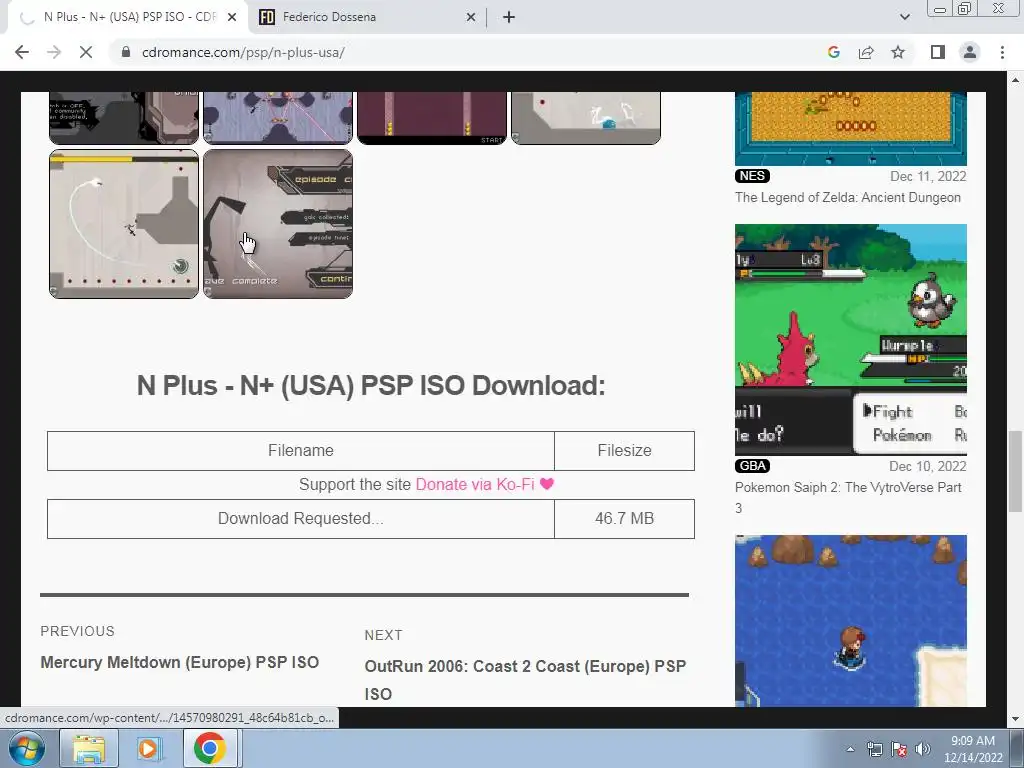Open Mercury Meltdown (Europe) PSP ISO link
1024x768 pixels.
coord(180,662)
